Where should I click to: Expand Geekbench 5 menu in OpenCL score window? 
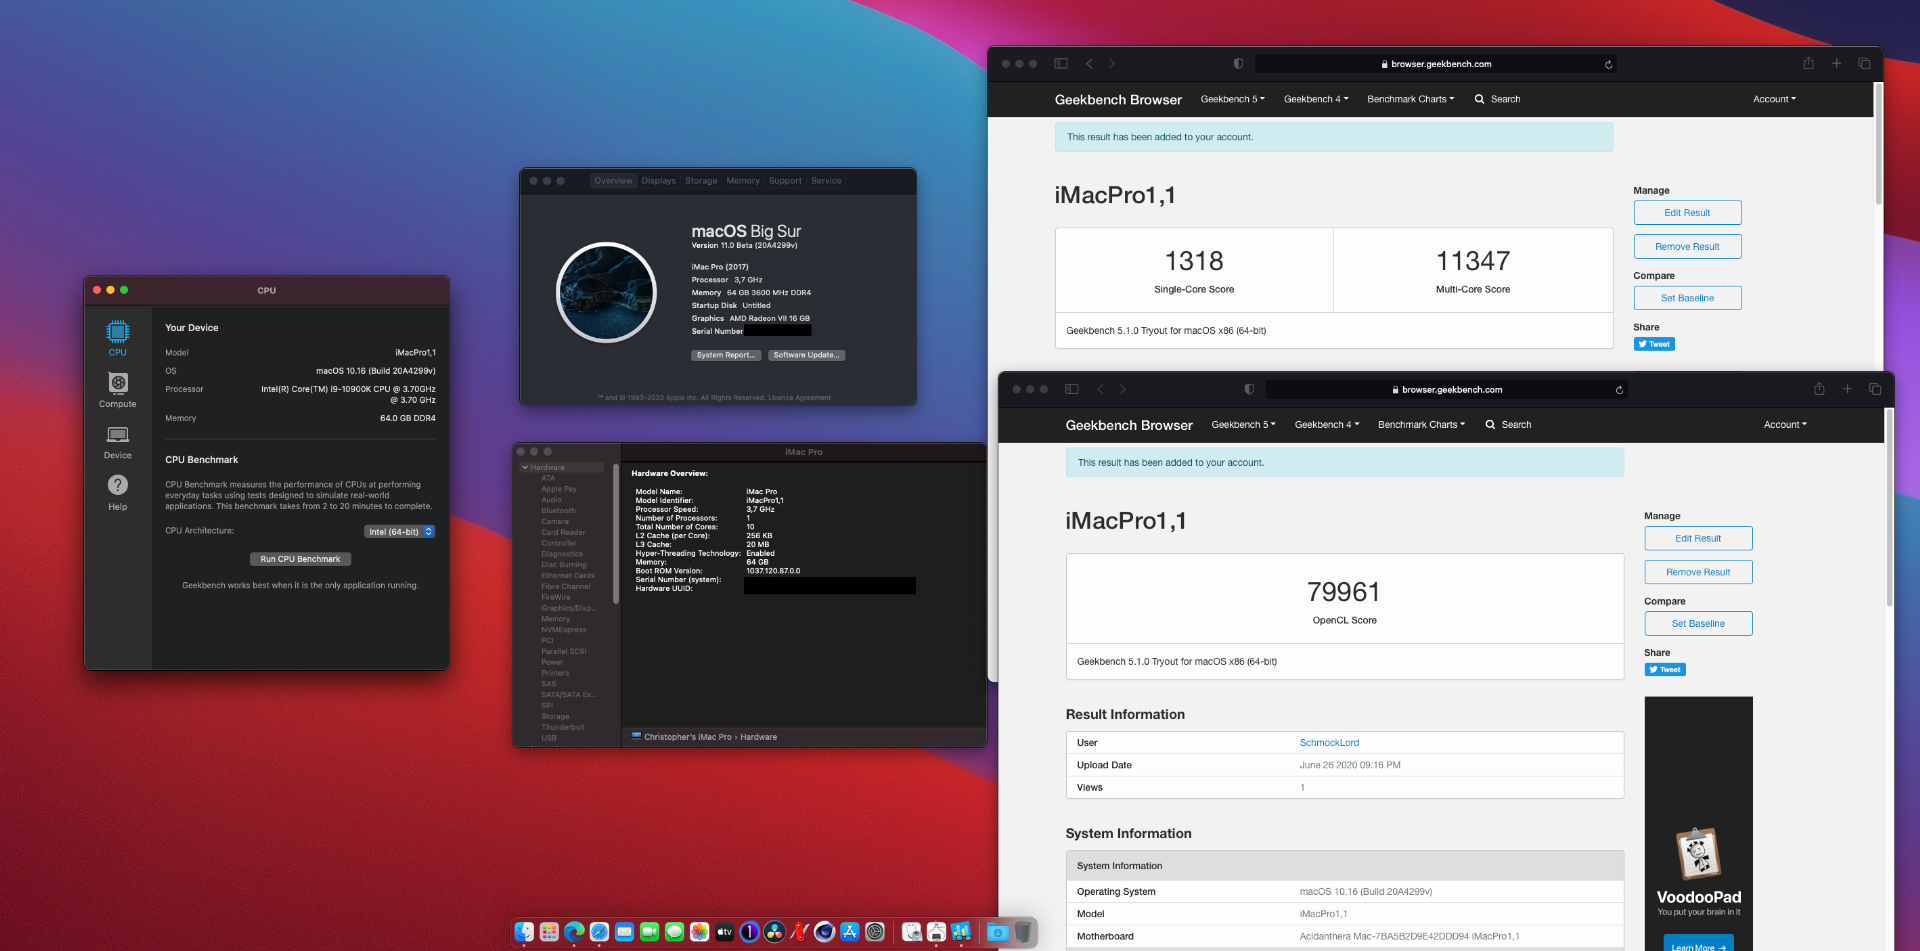point(1243,425)
